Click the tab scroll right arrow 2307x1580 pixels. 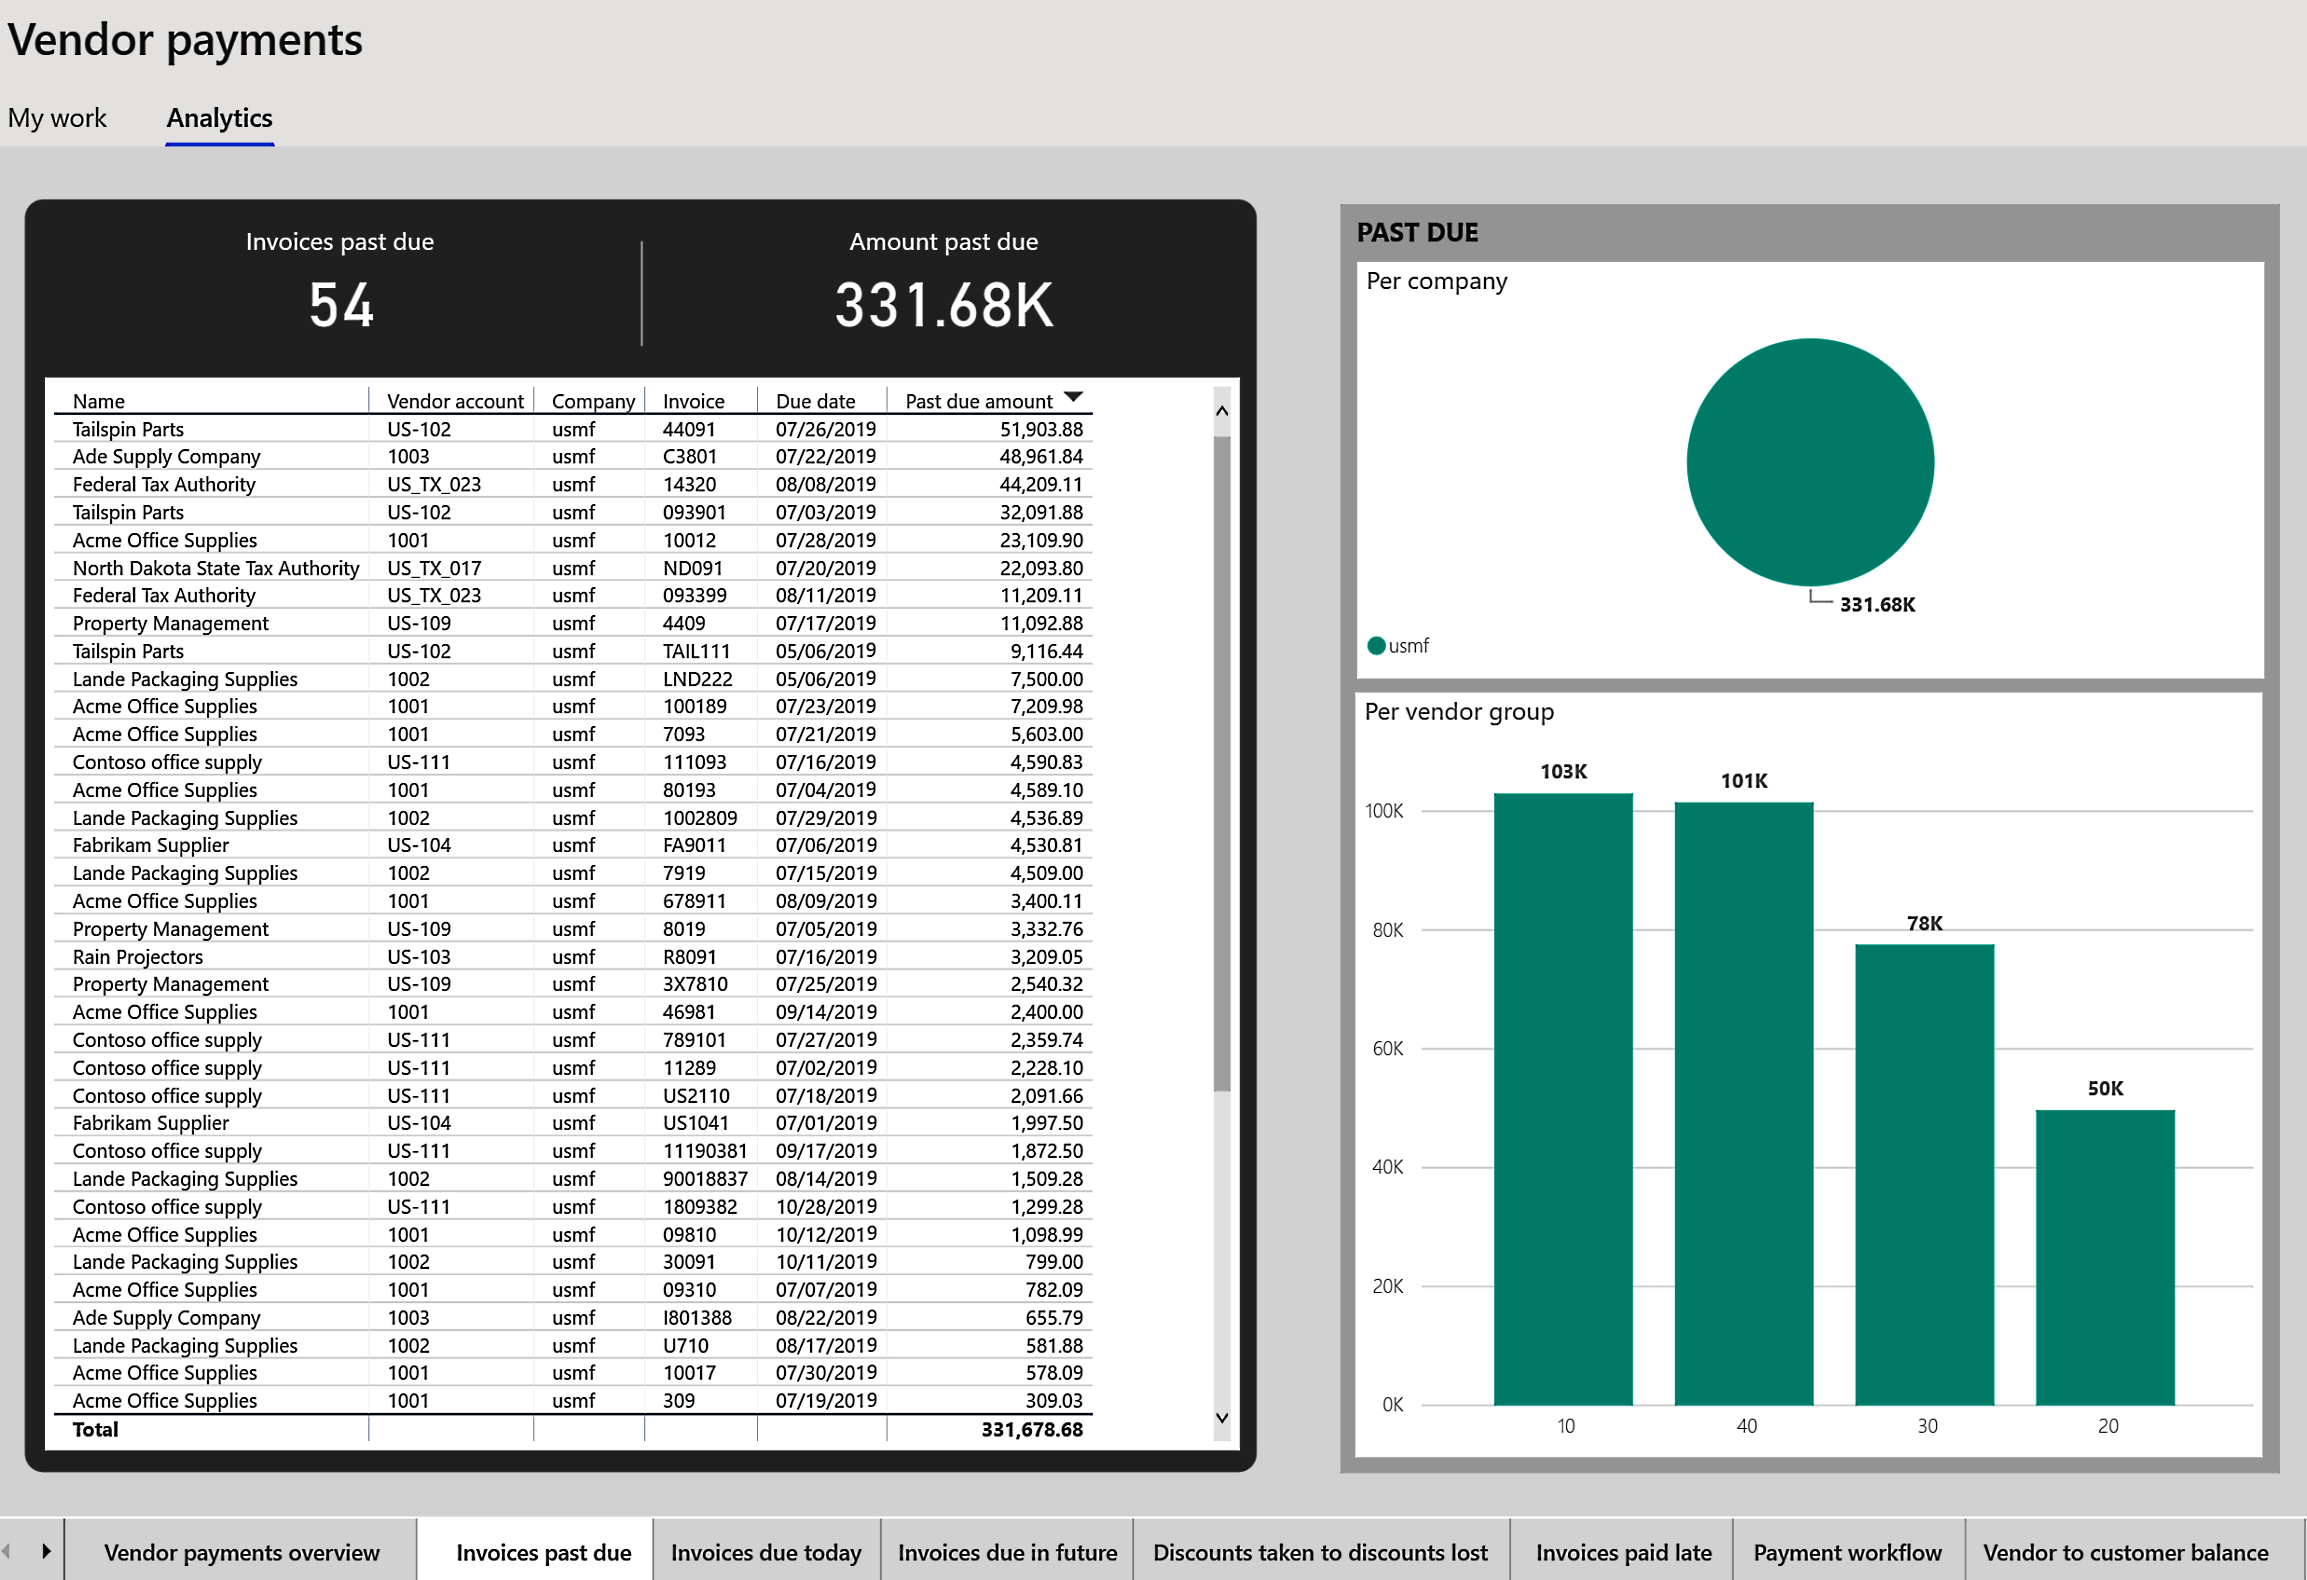click(x=46, y=1551)
